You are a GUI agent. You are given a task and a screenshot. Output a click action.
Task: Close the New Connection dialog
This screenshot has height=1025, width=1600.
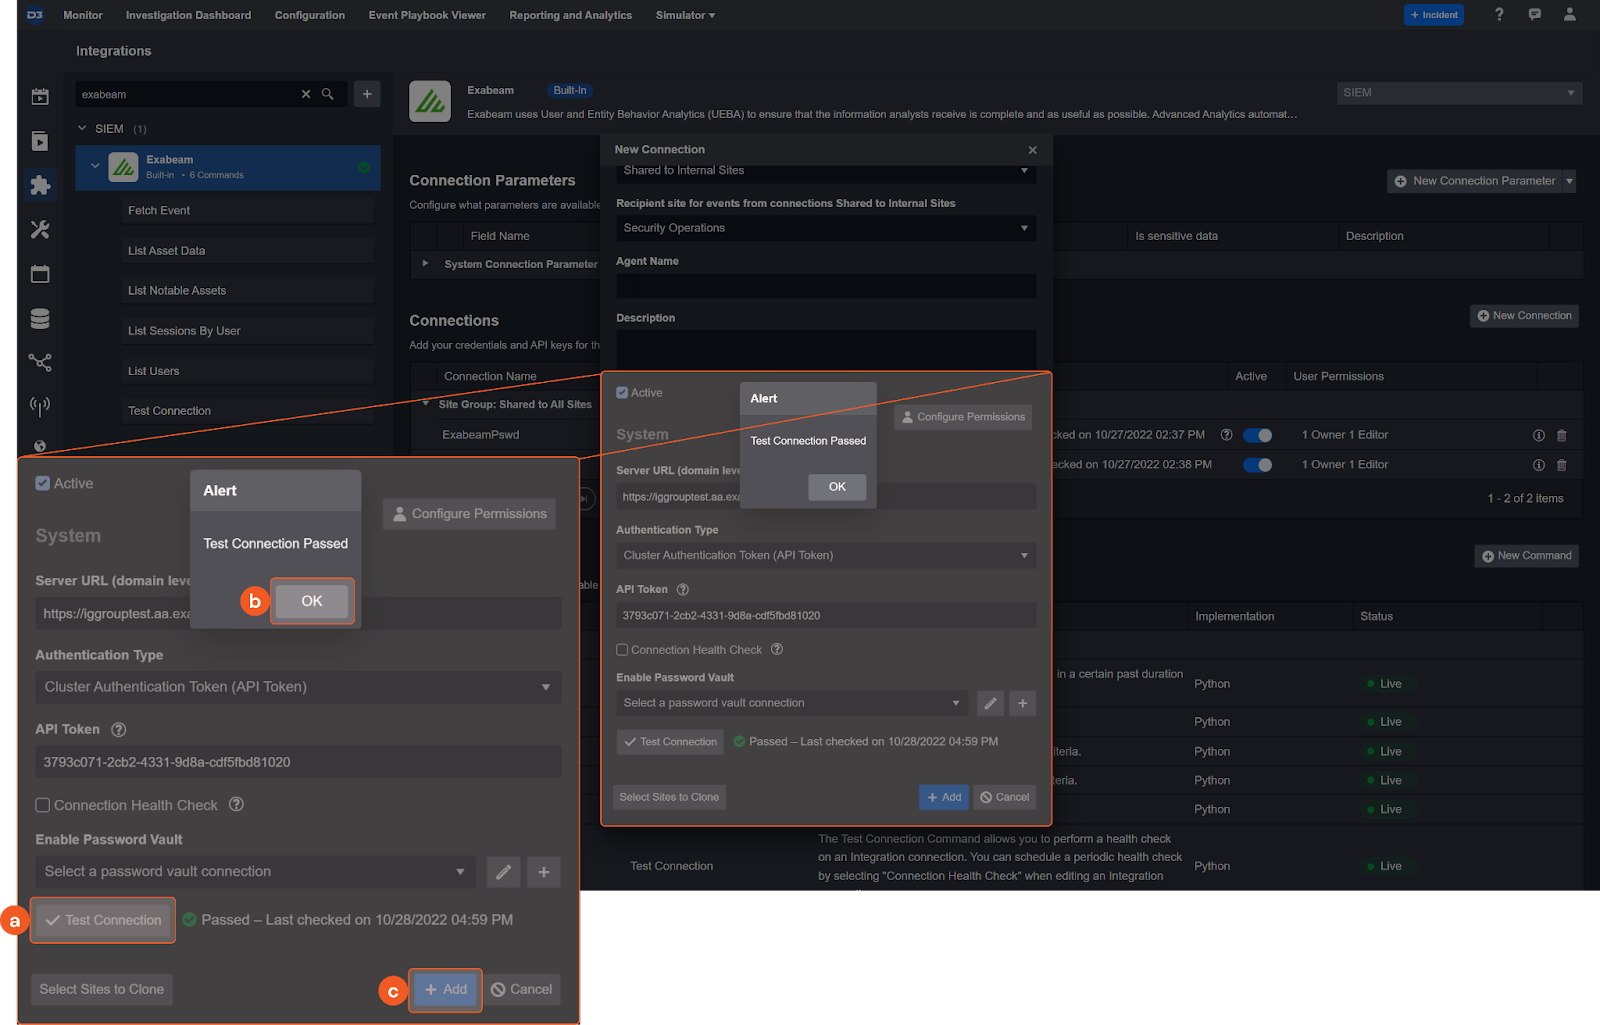(x=1032, y=150)
